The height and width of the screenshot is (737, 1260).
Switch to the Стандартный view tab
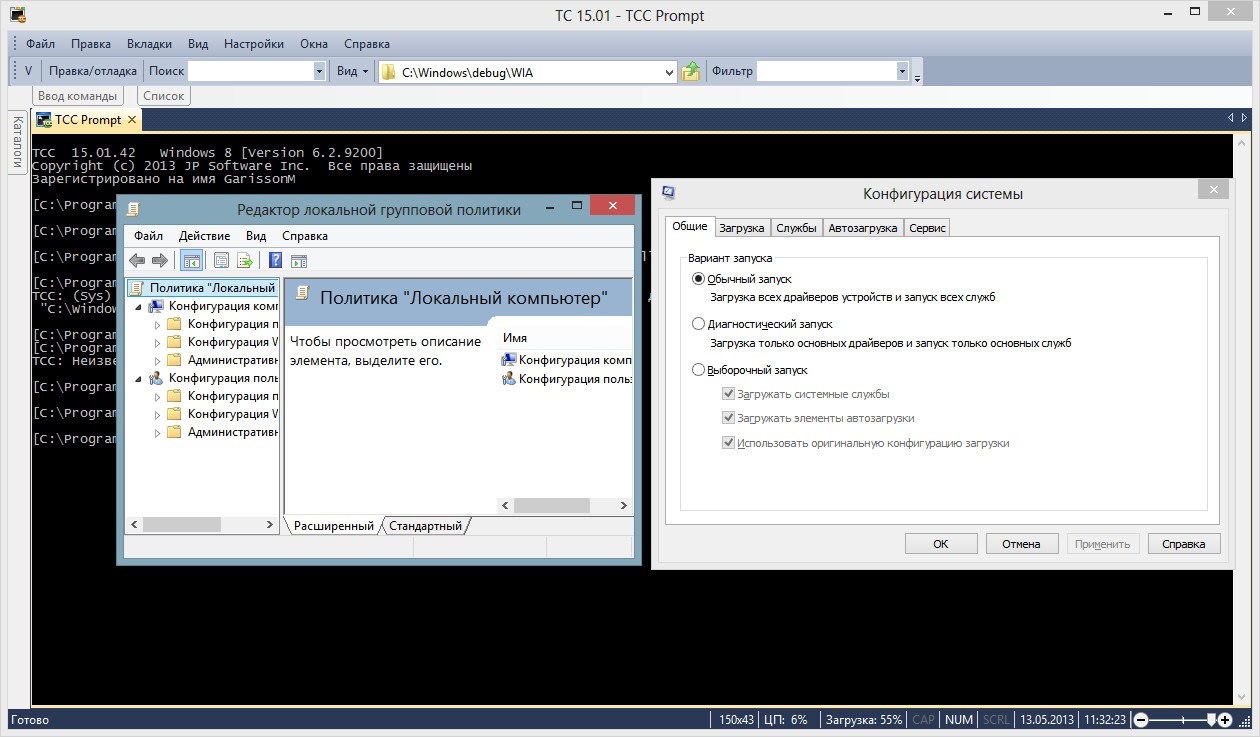(x=426, y=526)
